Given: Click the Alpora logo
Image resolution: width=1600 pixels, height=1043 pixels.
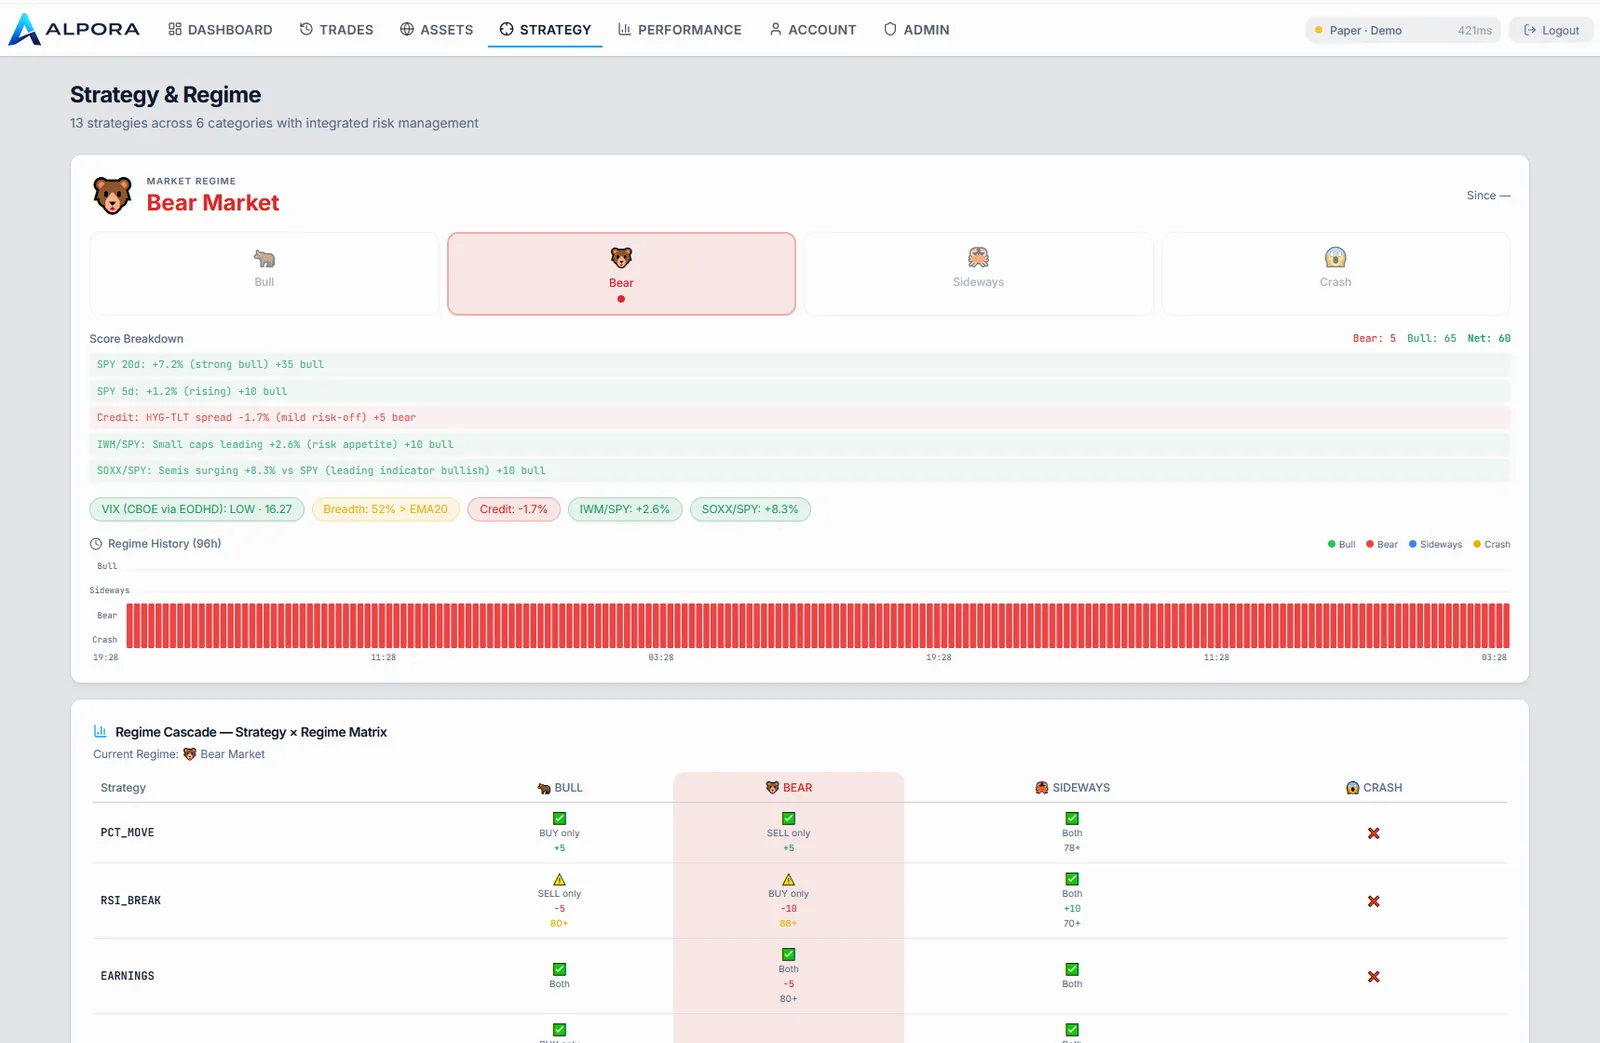Looking at the screenshot, I should click(x=74, y=29).
